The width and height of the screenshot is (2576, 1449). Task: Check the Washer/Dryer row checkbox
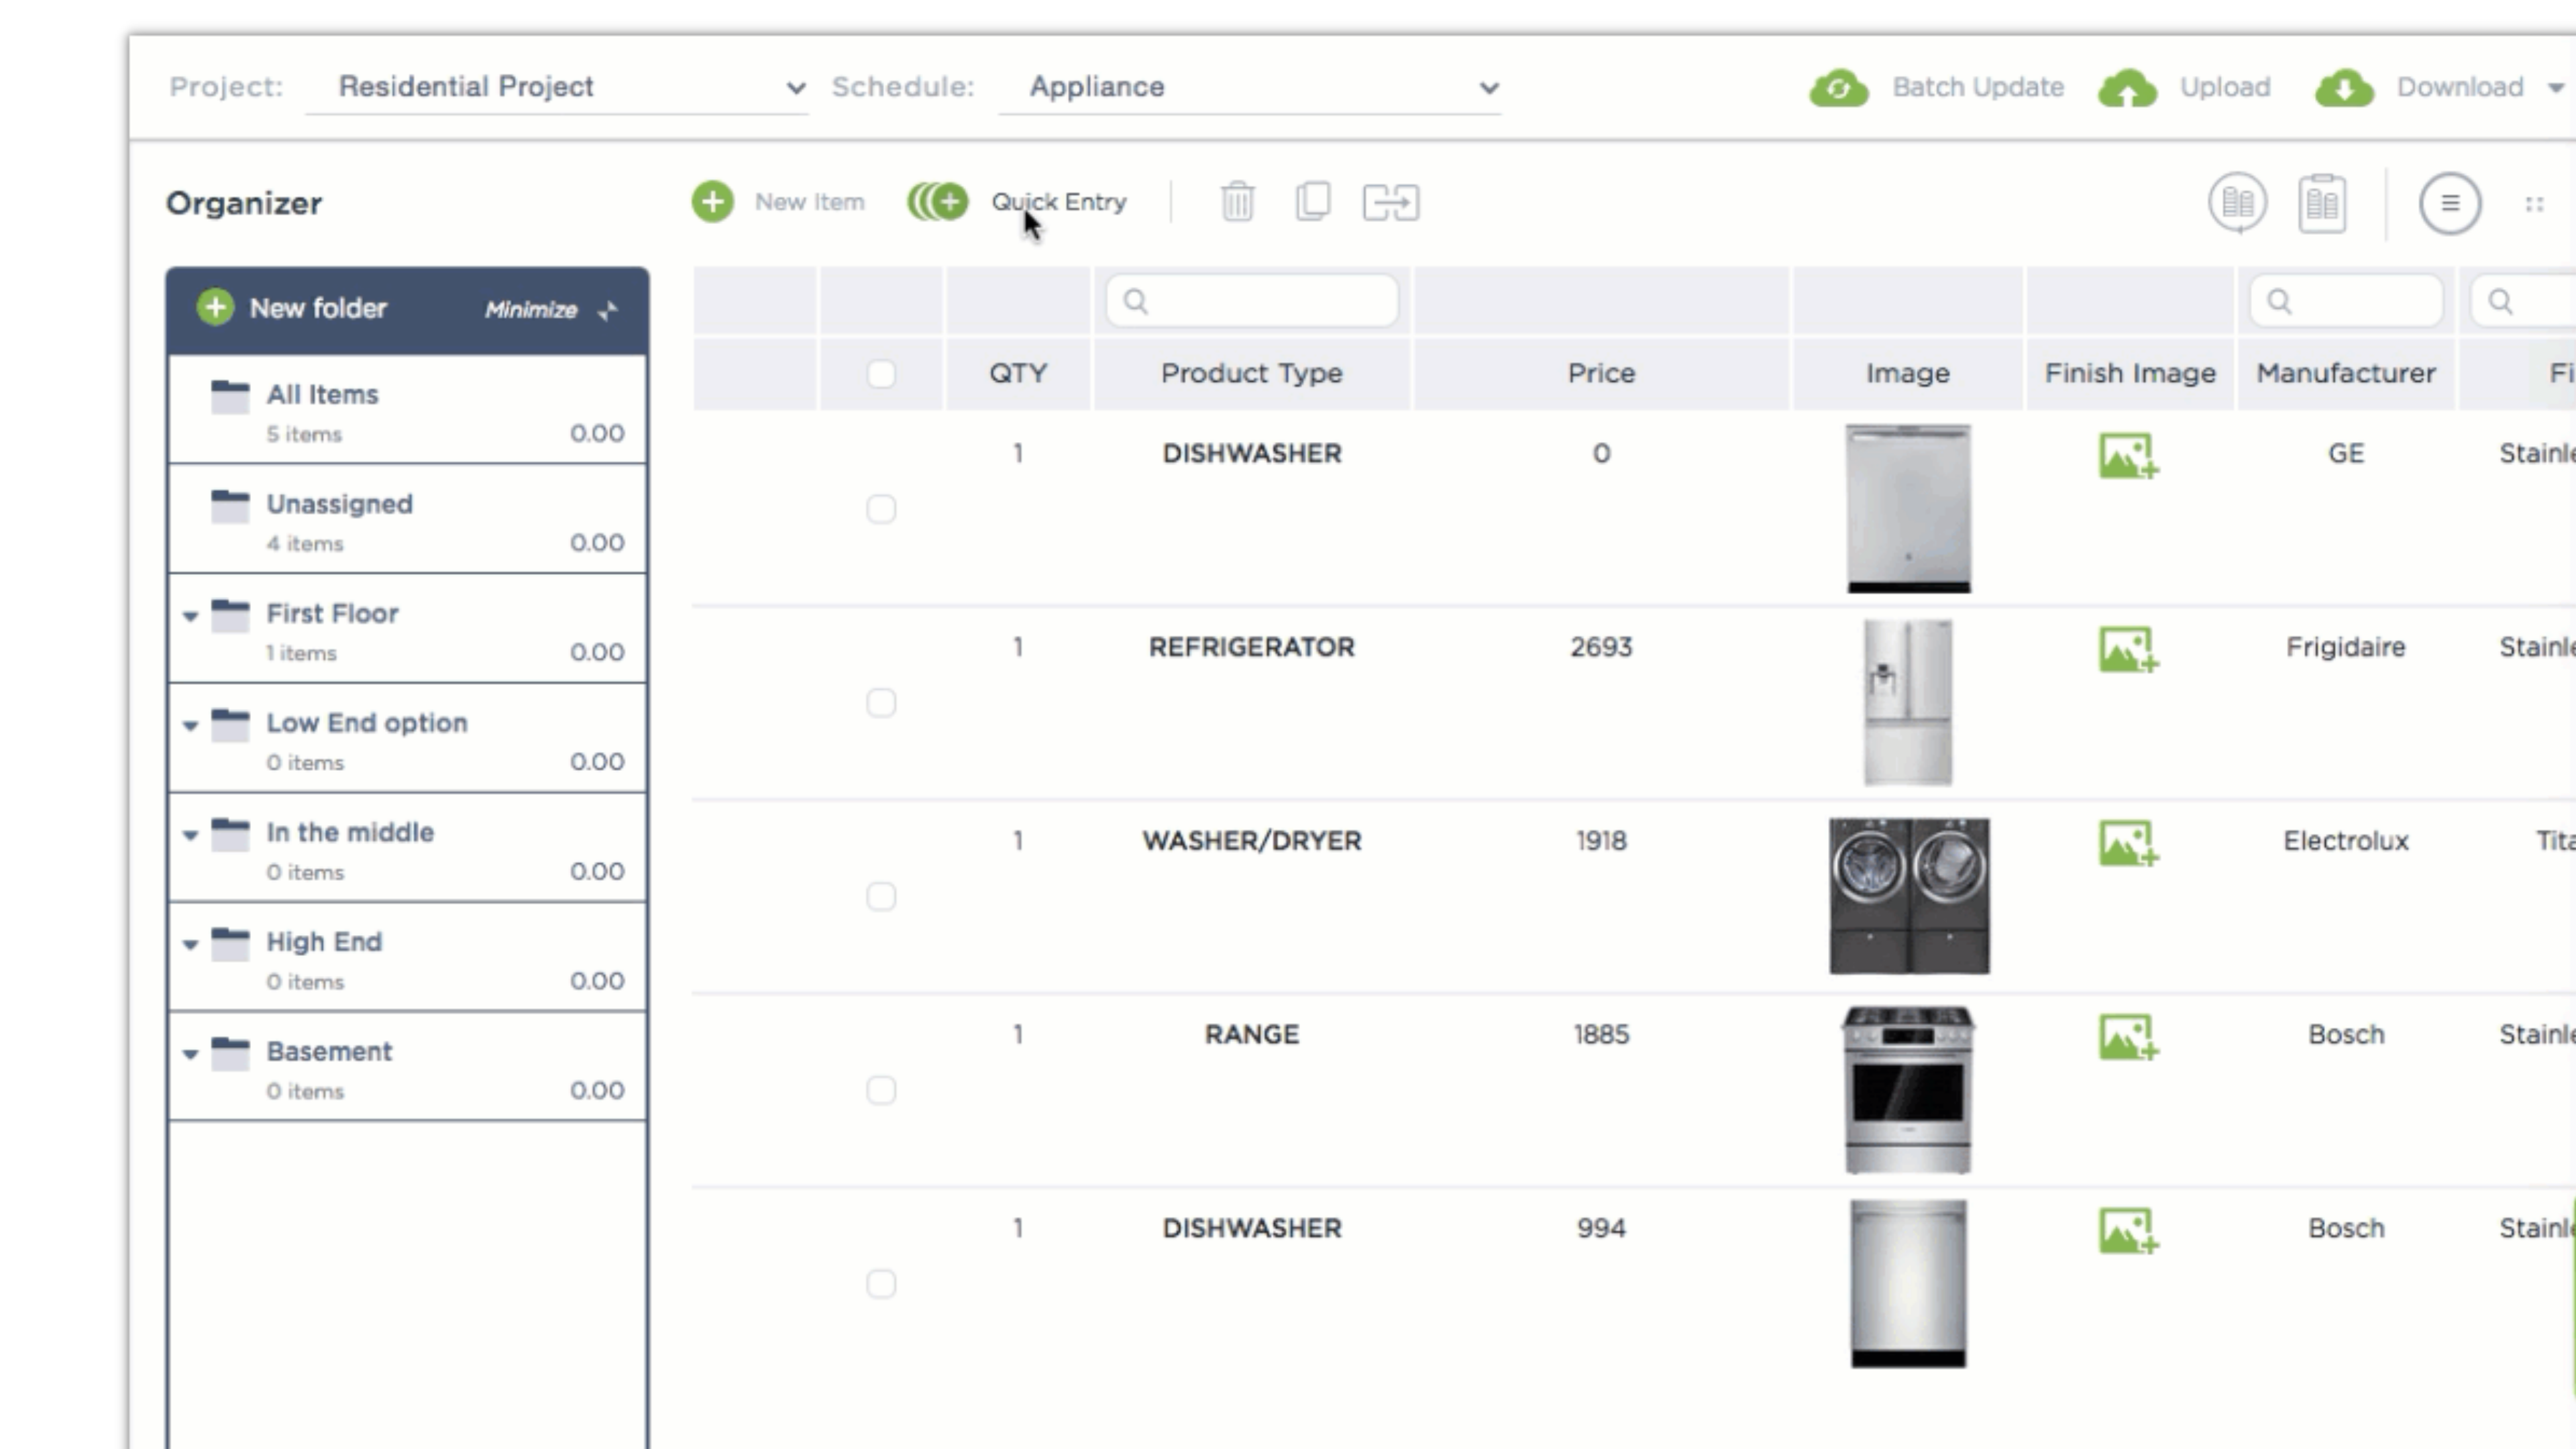881,897
